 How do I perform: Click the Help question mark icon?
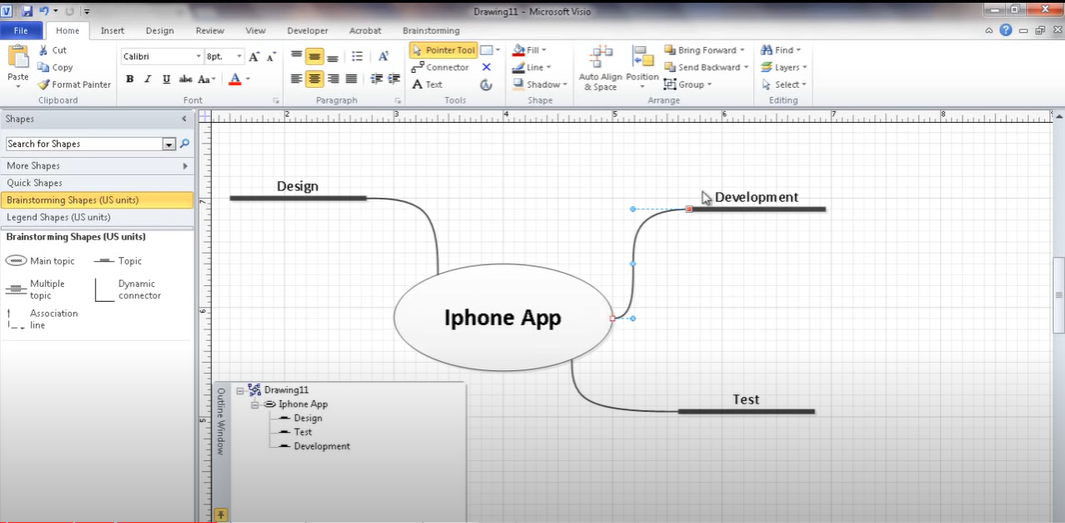click(x=1006, y=30)
